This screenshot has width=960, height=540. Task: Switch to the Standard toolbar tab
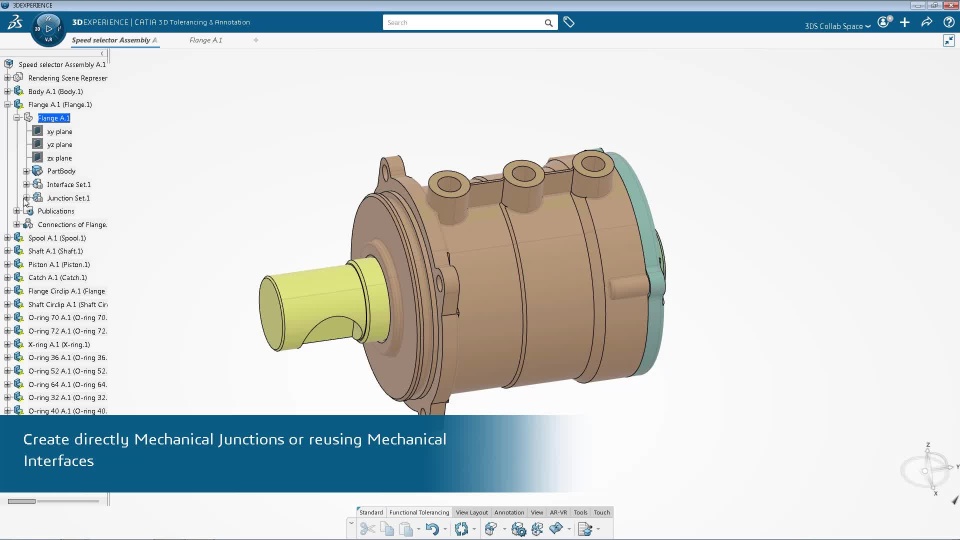(371, 512)
